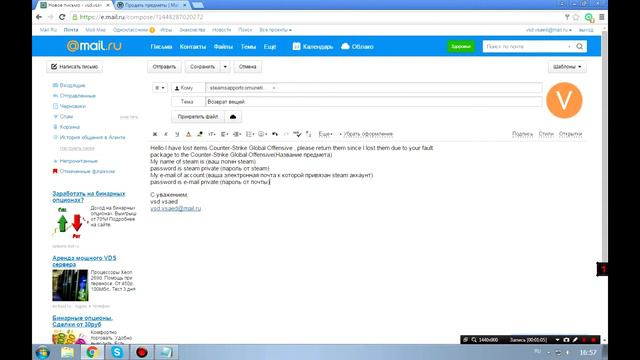Open the text alignment dropdown
640x360 pixels.
pos(224,134)
